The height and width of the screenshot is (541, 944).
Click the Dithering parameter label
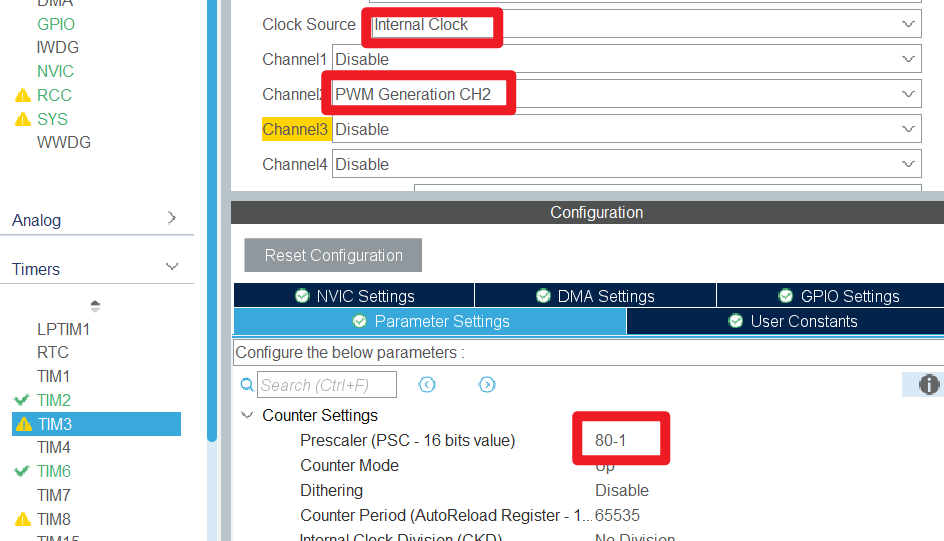click(x=331, y=490)
